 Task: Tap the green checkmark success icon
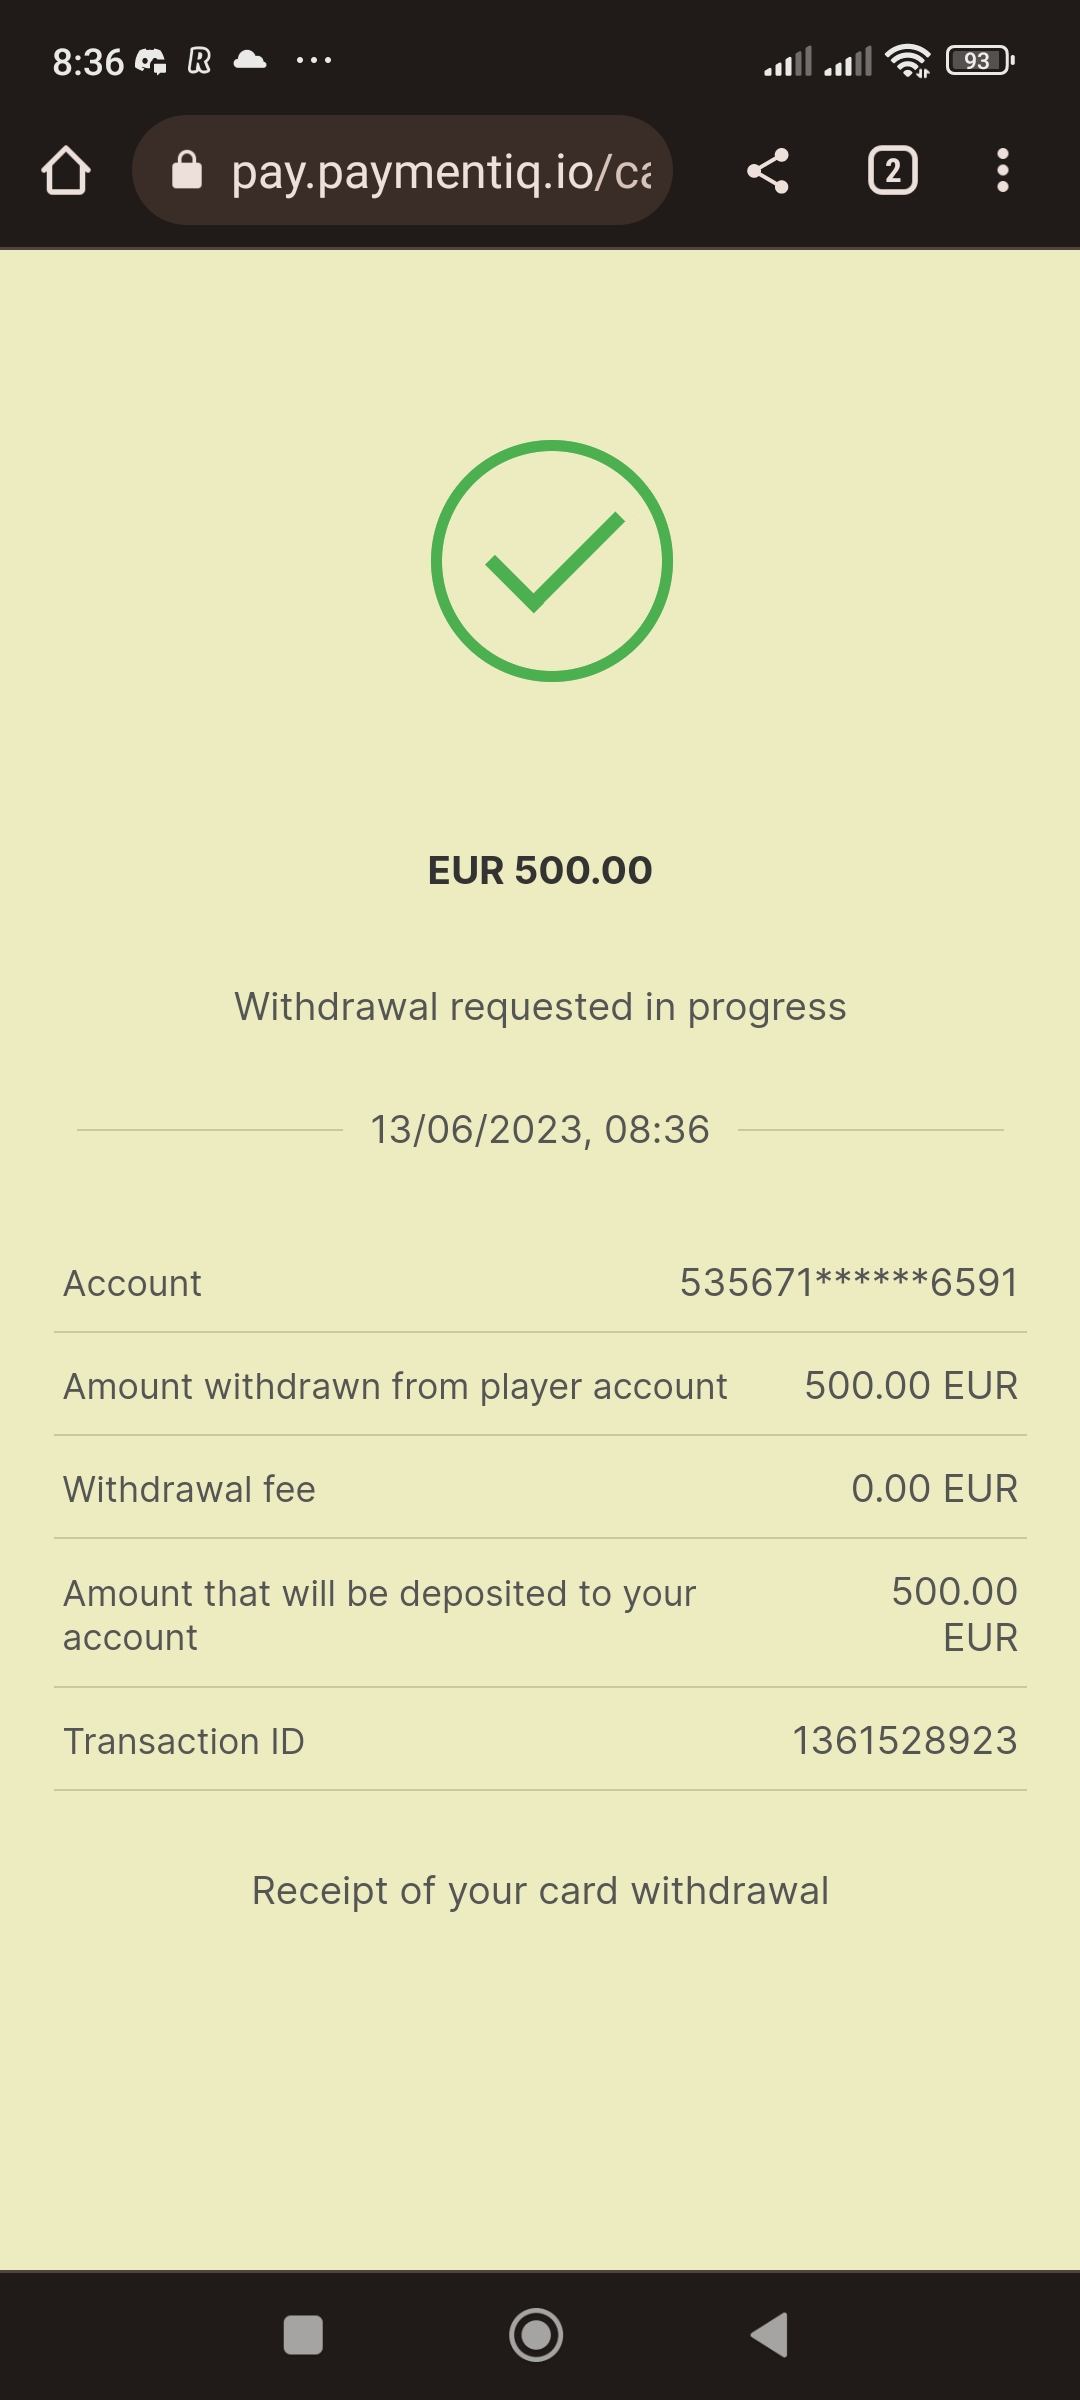tap(551, 561)
